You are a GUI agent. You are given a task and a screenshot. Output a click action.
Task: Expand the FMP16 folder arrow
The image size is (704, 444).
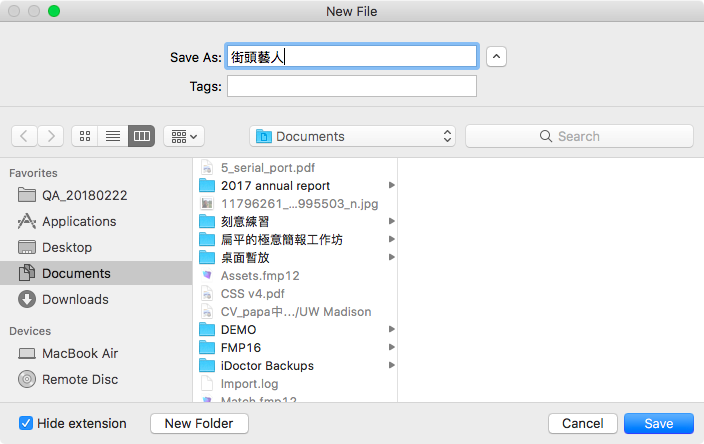392,347
